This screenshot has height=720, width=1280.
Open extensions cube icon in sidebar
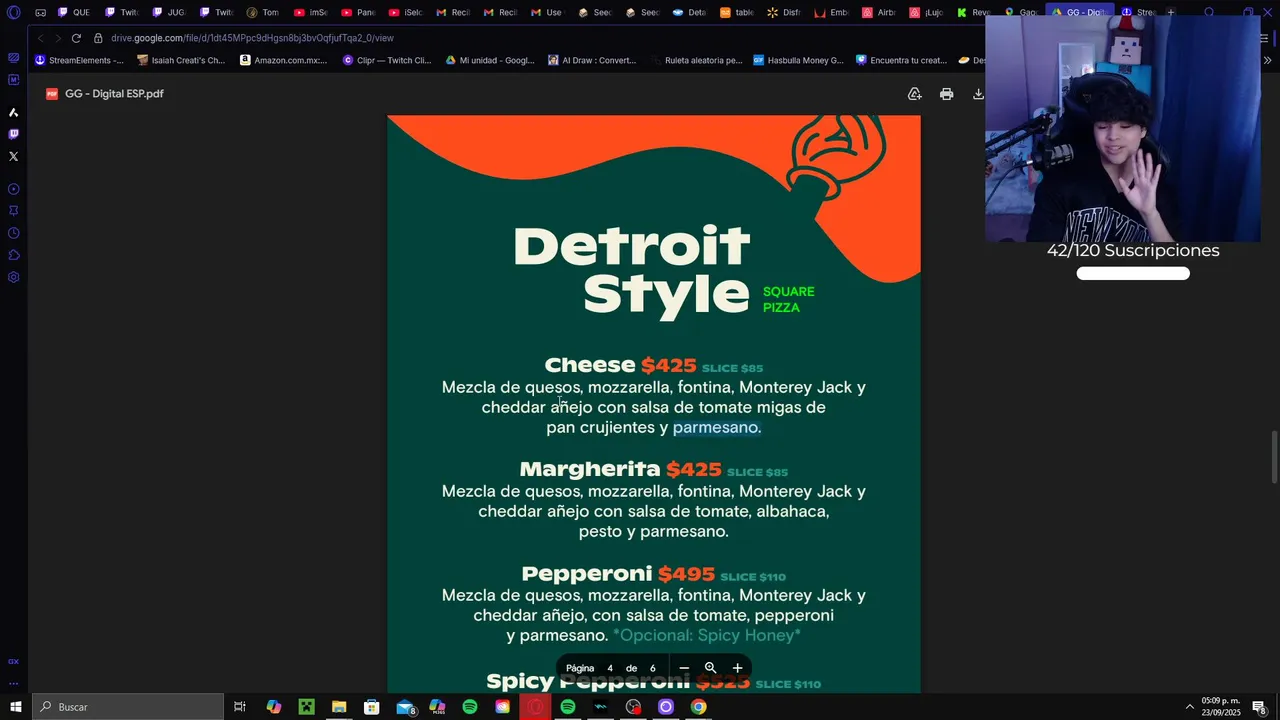(13, 255)
